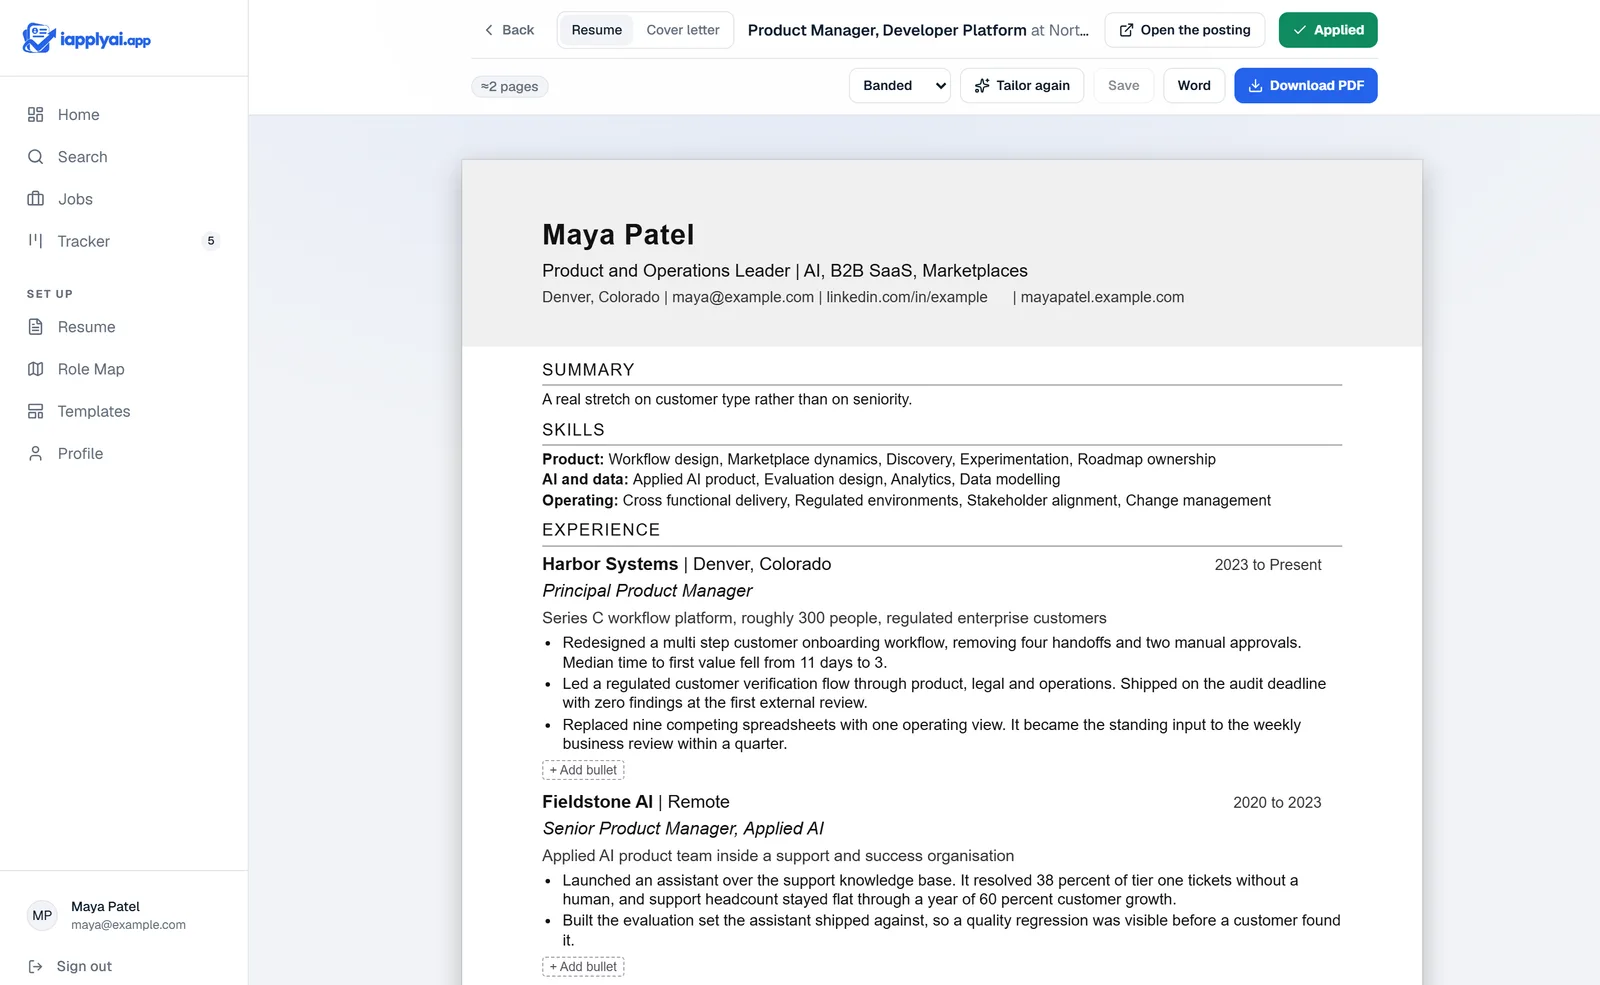This screenshot has height=985, width=1600.
Task: Add bullet under Fieldstone AI
Action: tap(583, 967)
